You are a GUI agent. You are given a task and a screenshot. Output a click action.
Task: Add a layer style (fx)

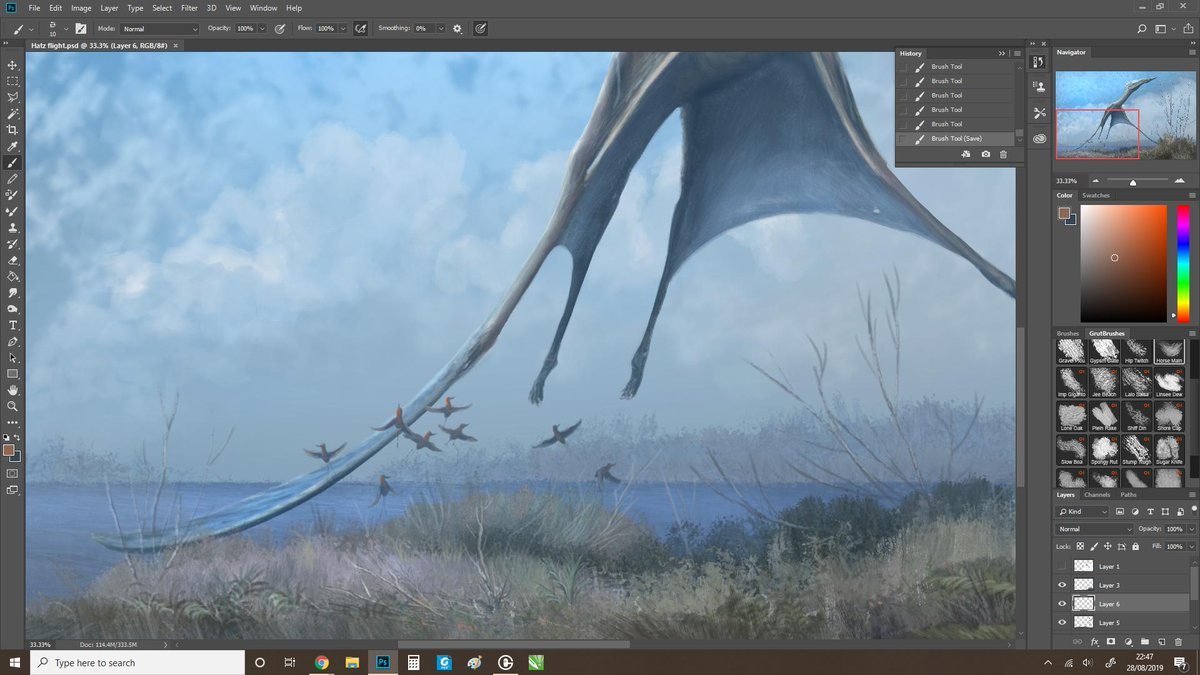[1095, 640]
